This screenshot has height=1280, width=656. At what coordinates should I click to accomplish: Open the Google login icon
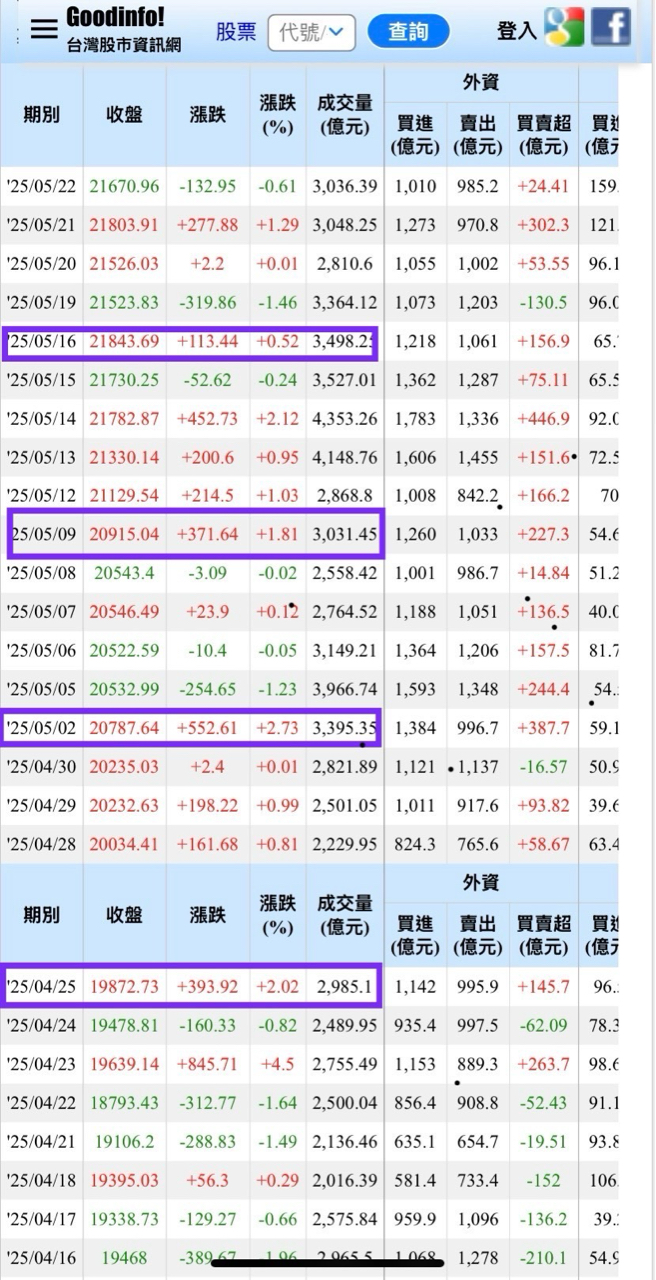[x=563, y=27]
